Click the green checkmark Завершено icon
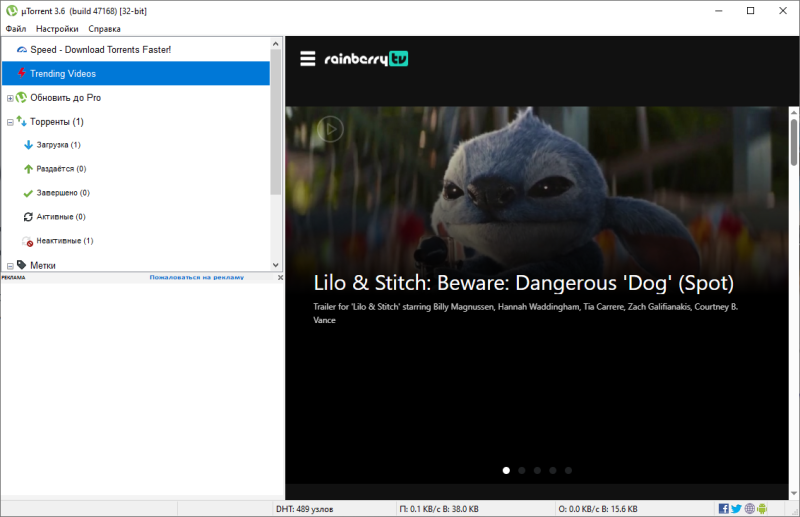Screen dimensions: 800x517 pos(29,193)
